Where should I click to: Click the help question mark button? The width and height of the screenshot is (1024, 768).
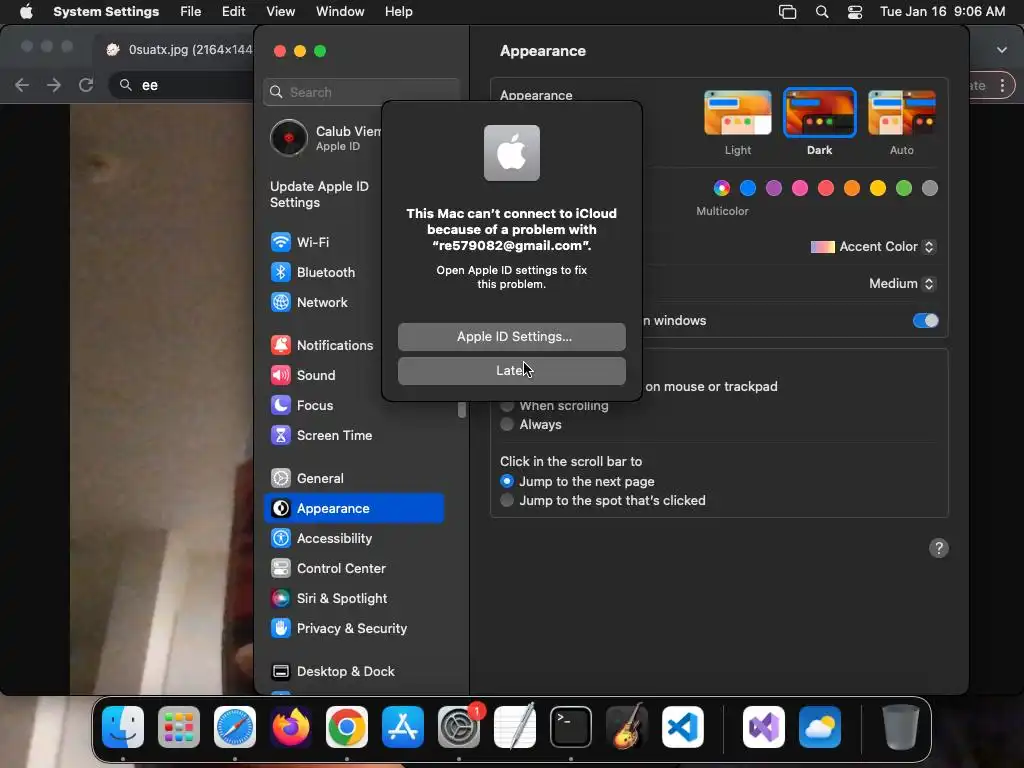click(938, 549)
